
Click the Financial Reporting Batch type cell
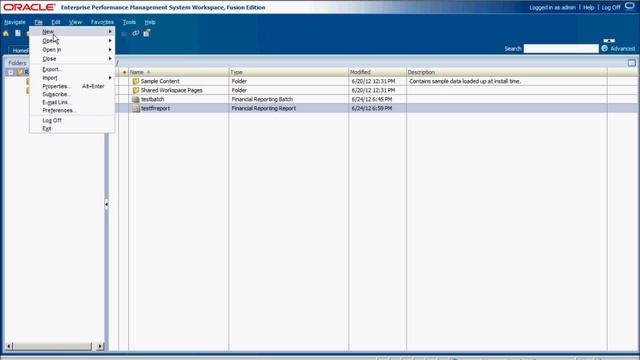pos(262,99)
